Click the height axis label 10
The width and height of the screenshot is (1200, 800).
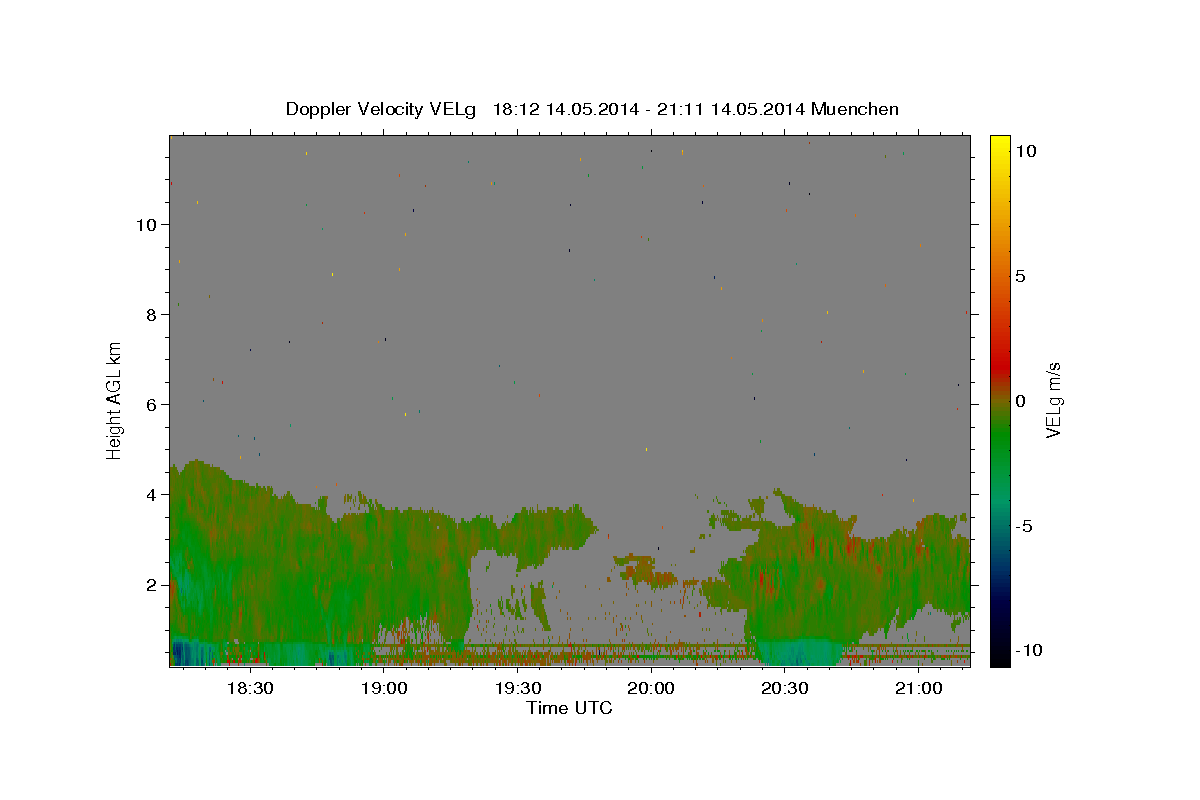point(146,224)
